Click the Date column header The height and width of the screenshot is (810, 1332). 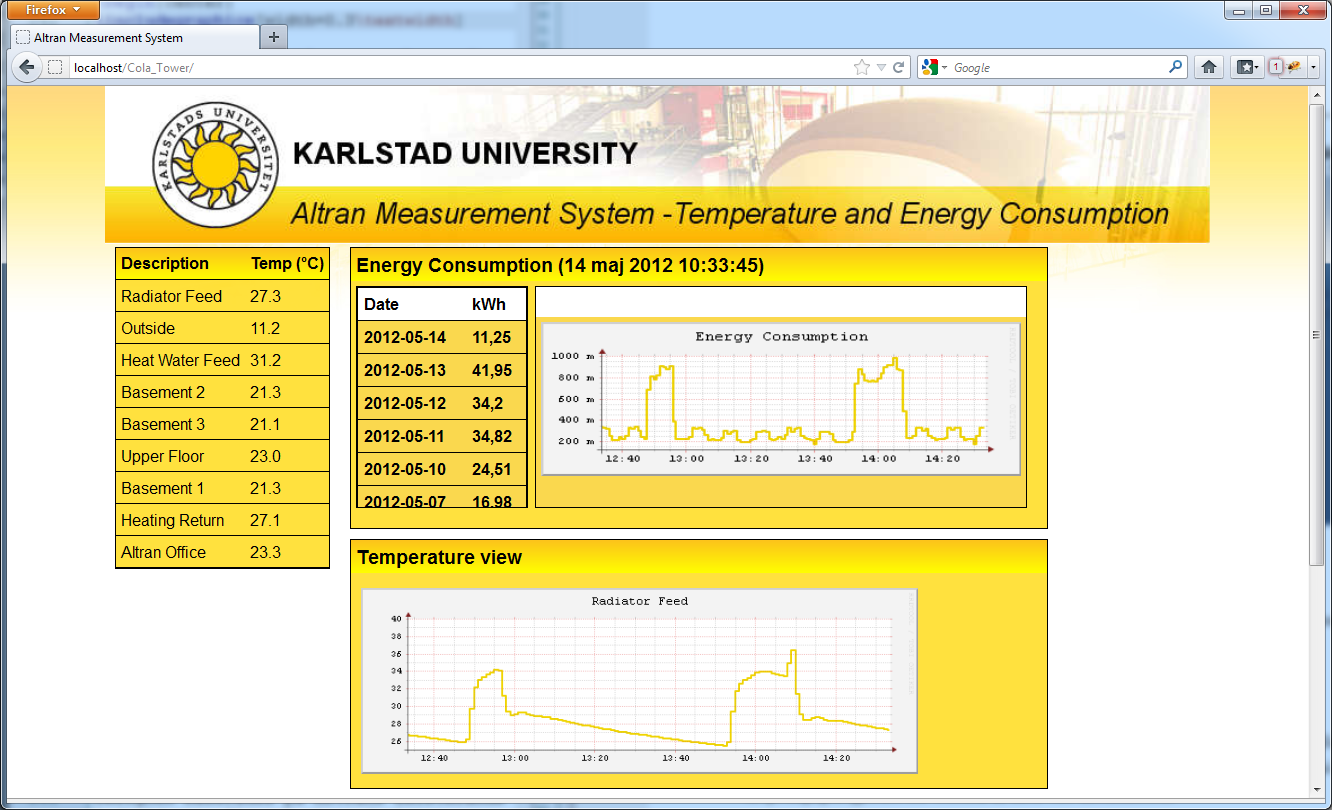(x=381, y=304)
